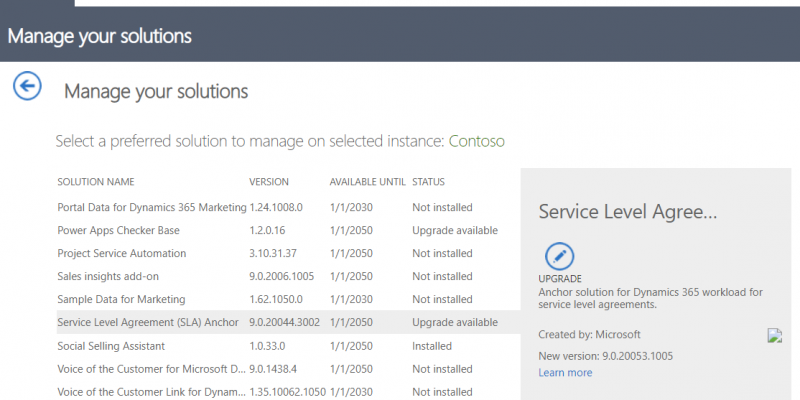Viewport: 800px width, 400px height.
Task: Click the STATUS column header
Action: click(429, 182)
